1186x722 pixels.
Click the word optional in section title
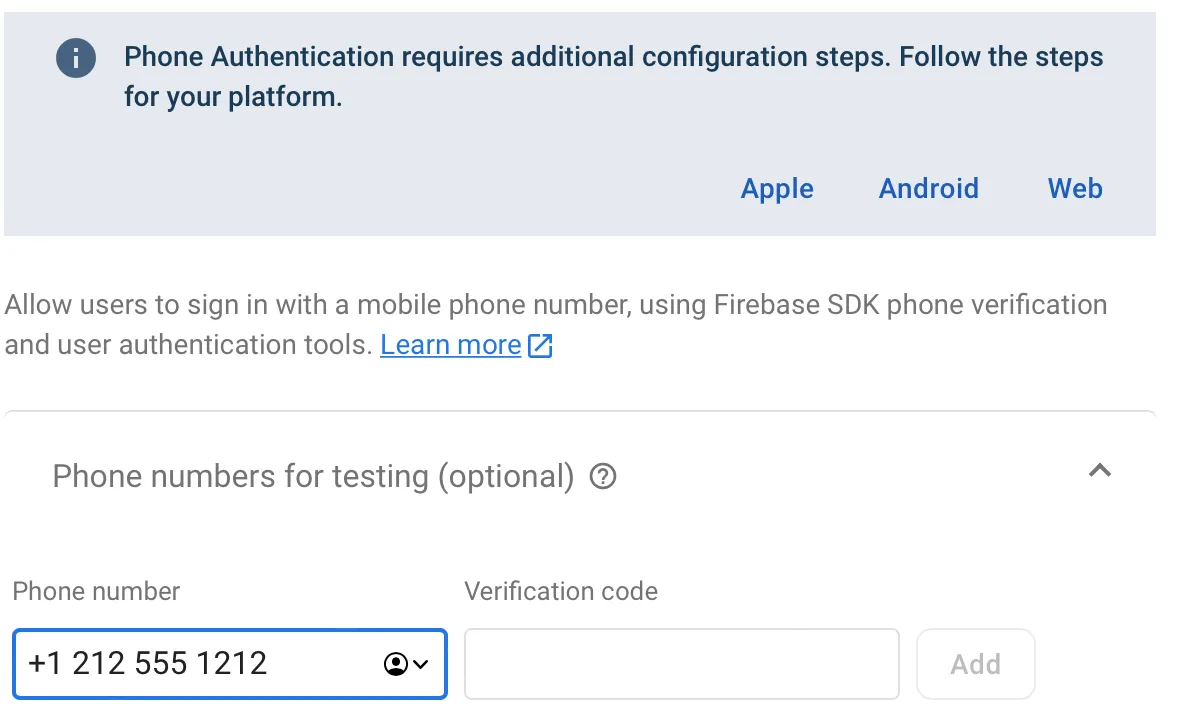click(x=505, y=476)
